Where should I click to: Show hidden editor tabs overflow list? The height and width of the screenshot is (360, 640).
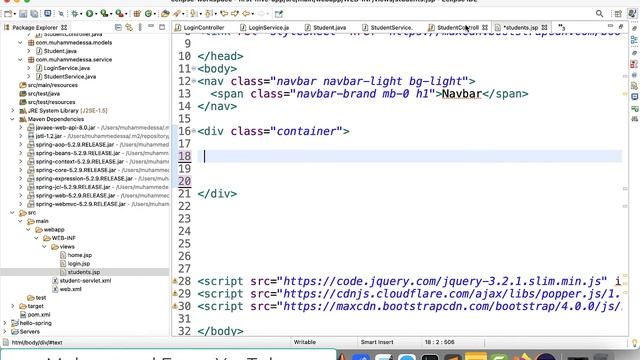[562, 27]
